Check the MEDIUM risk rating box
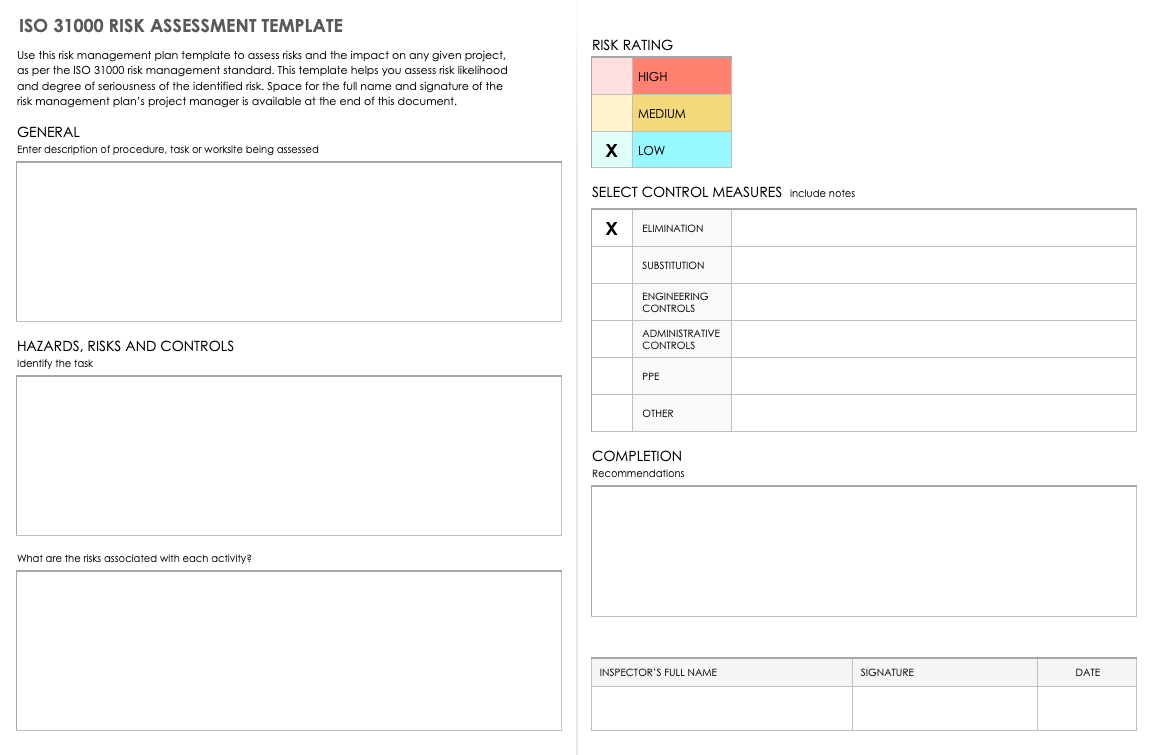This screenshot has width=1153, height=755. (x=612, y=113)
